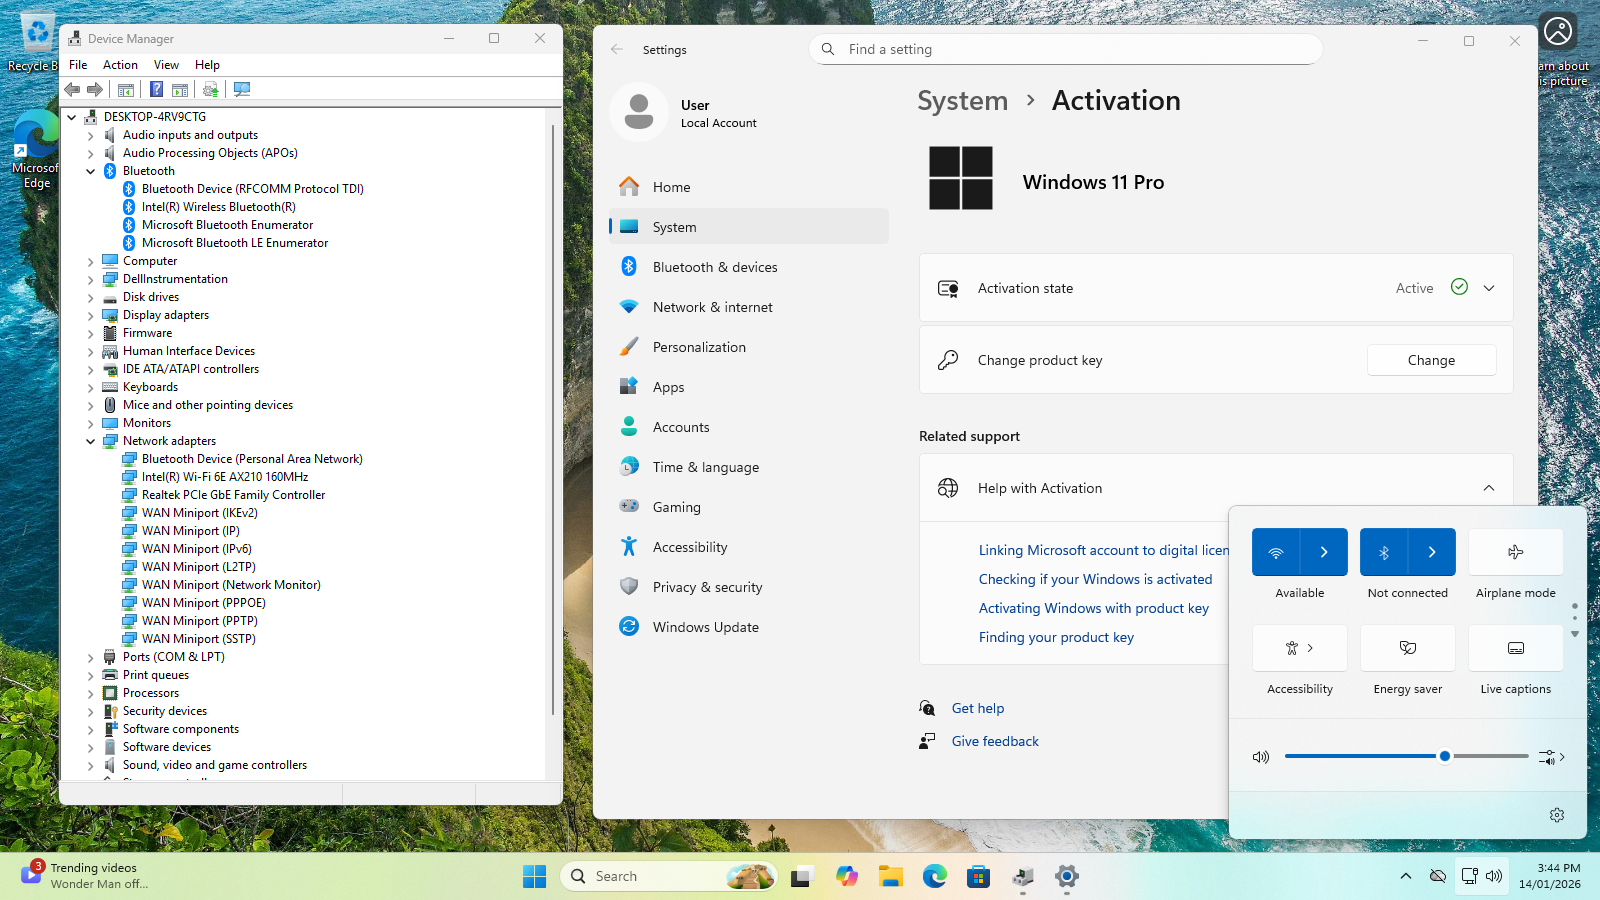The width and height of the screenshot is (1600, 900).
Task: Open the Action menu in Device Manager
Action: tap(120, 65)
